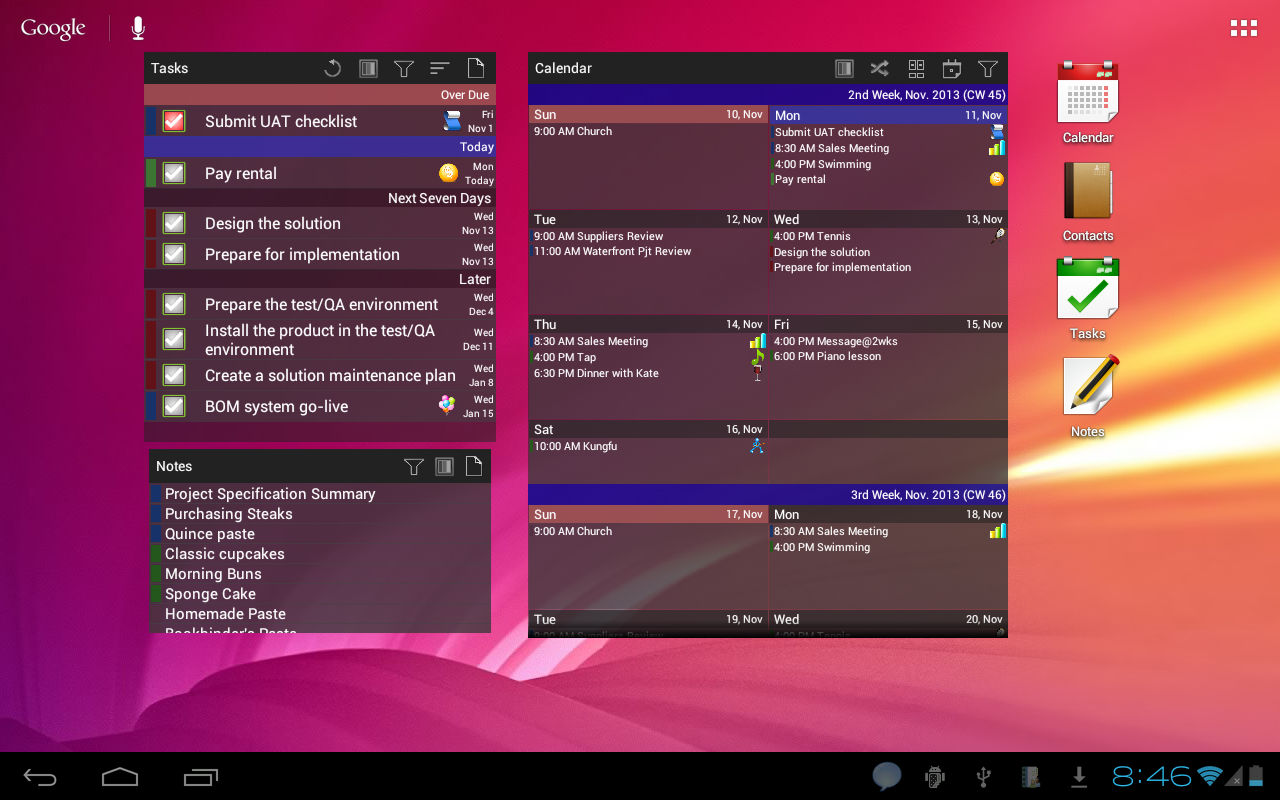Select the 3rd Week, Nov. 2013 header

768,495
